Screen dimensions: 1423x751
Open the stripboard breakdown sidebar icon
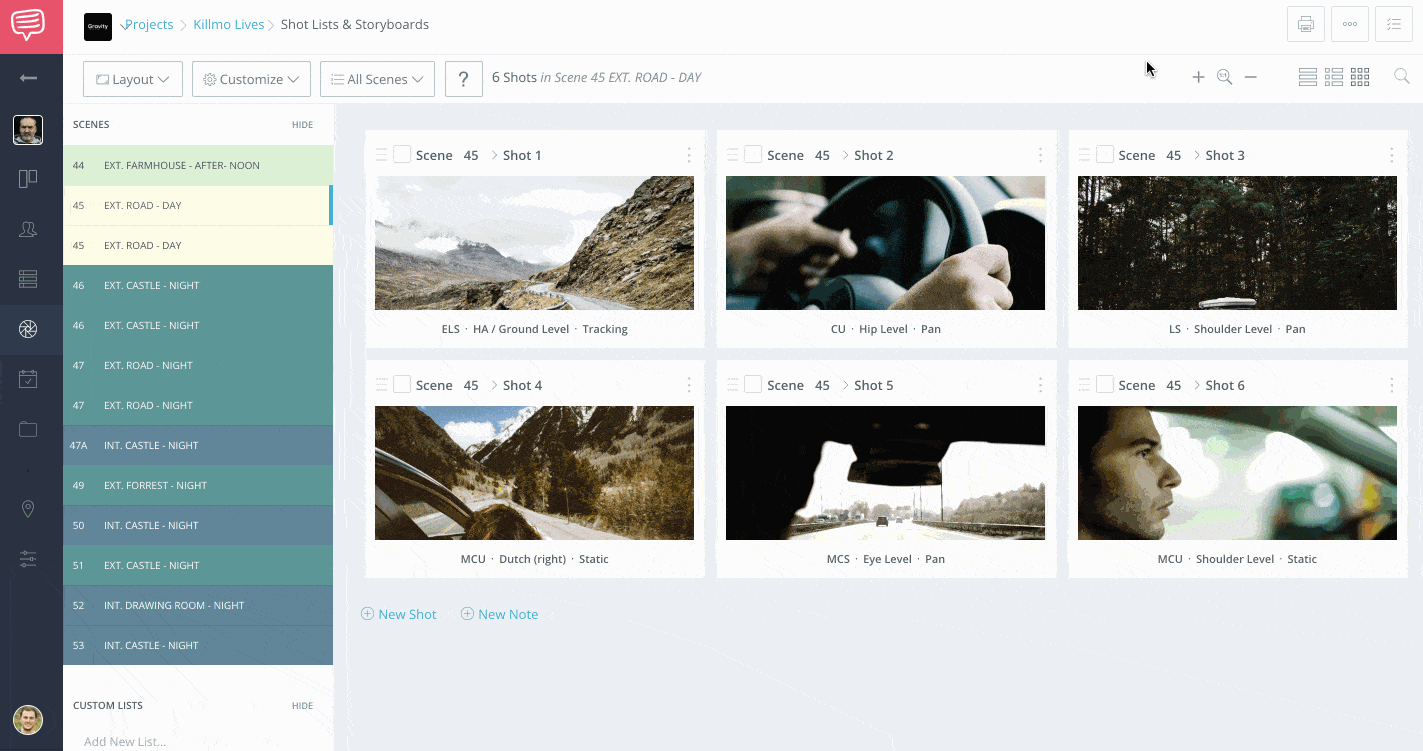click(28, 279)
